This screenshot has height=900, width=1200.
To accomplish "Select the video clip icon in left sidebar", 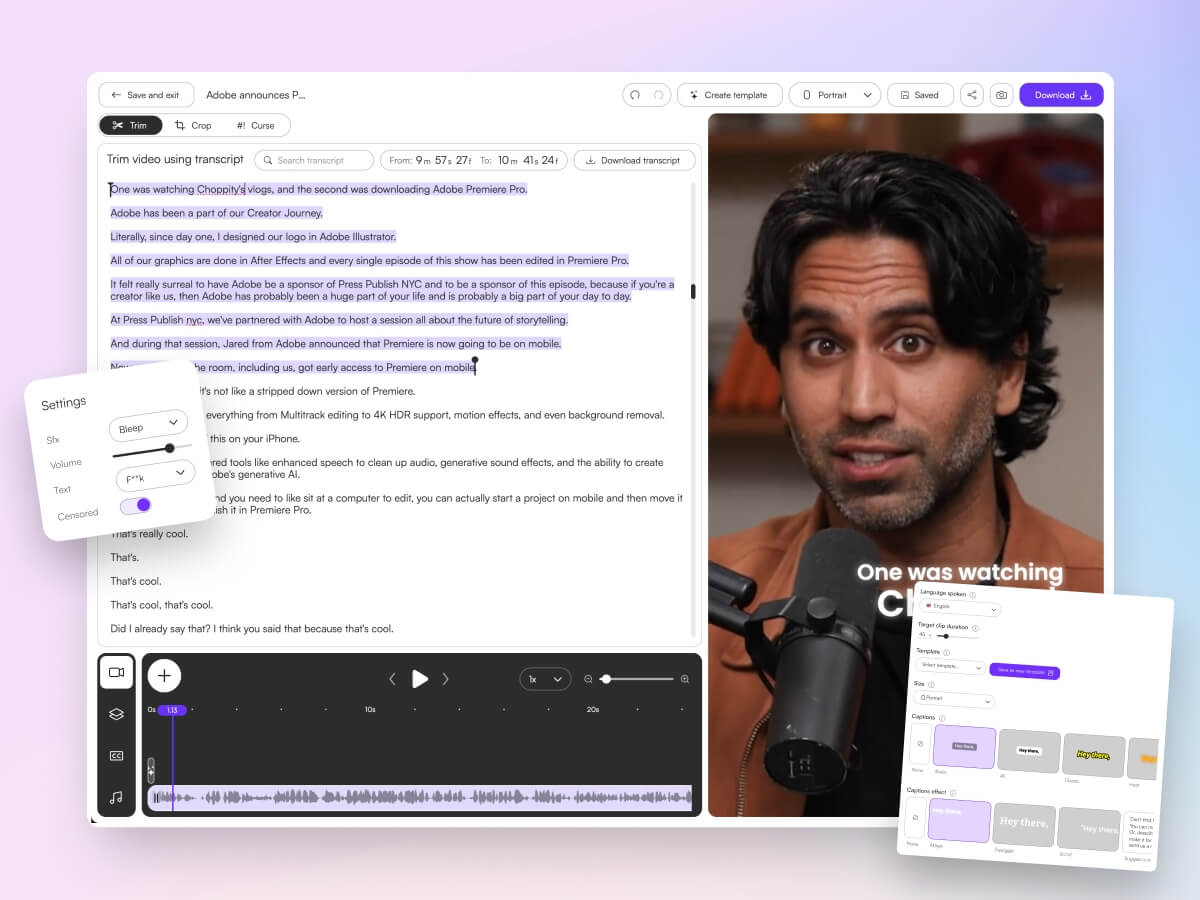I will click(x=117, y=672).
